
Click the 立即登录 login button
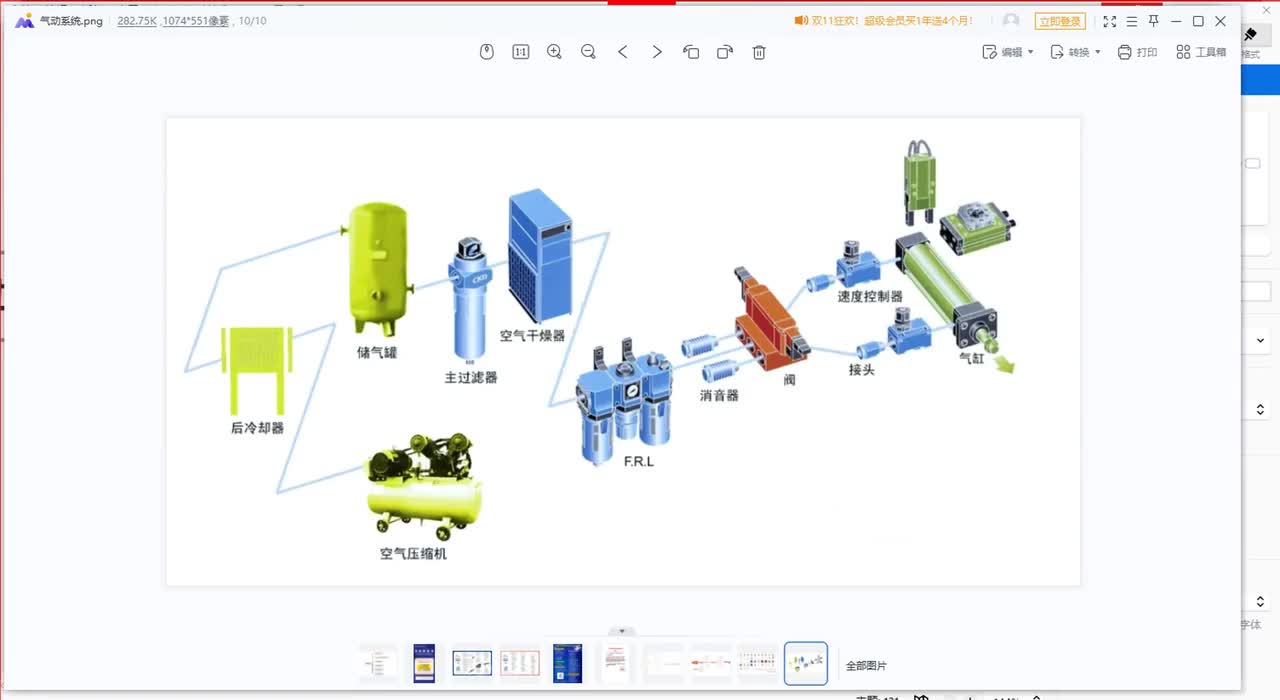click(x=1060, y=21)
